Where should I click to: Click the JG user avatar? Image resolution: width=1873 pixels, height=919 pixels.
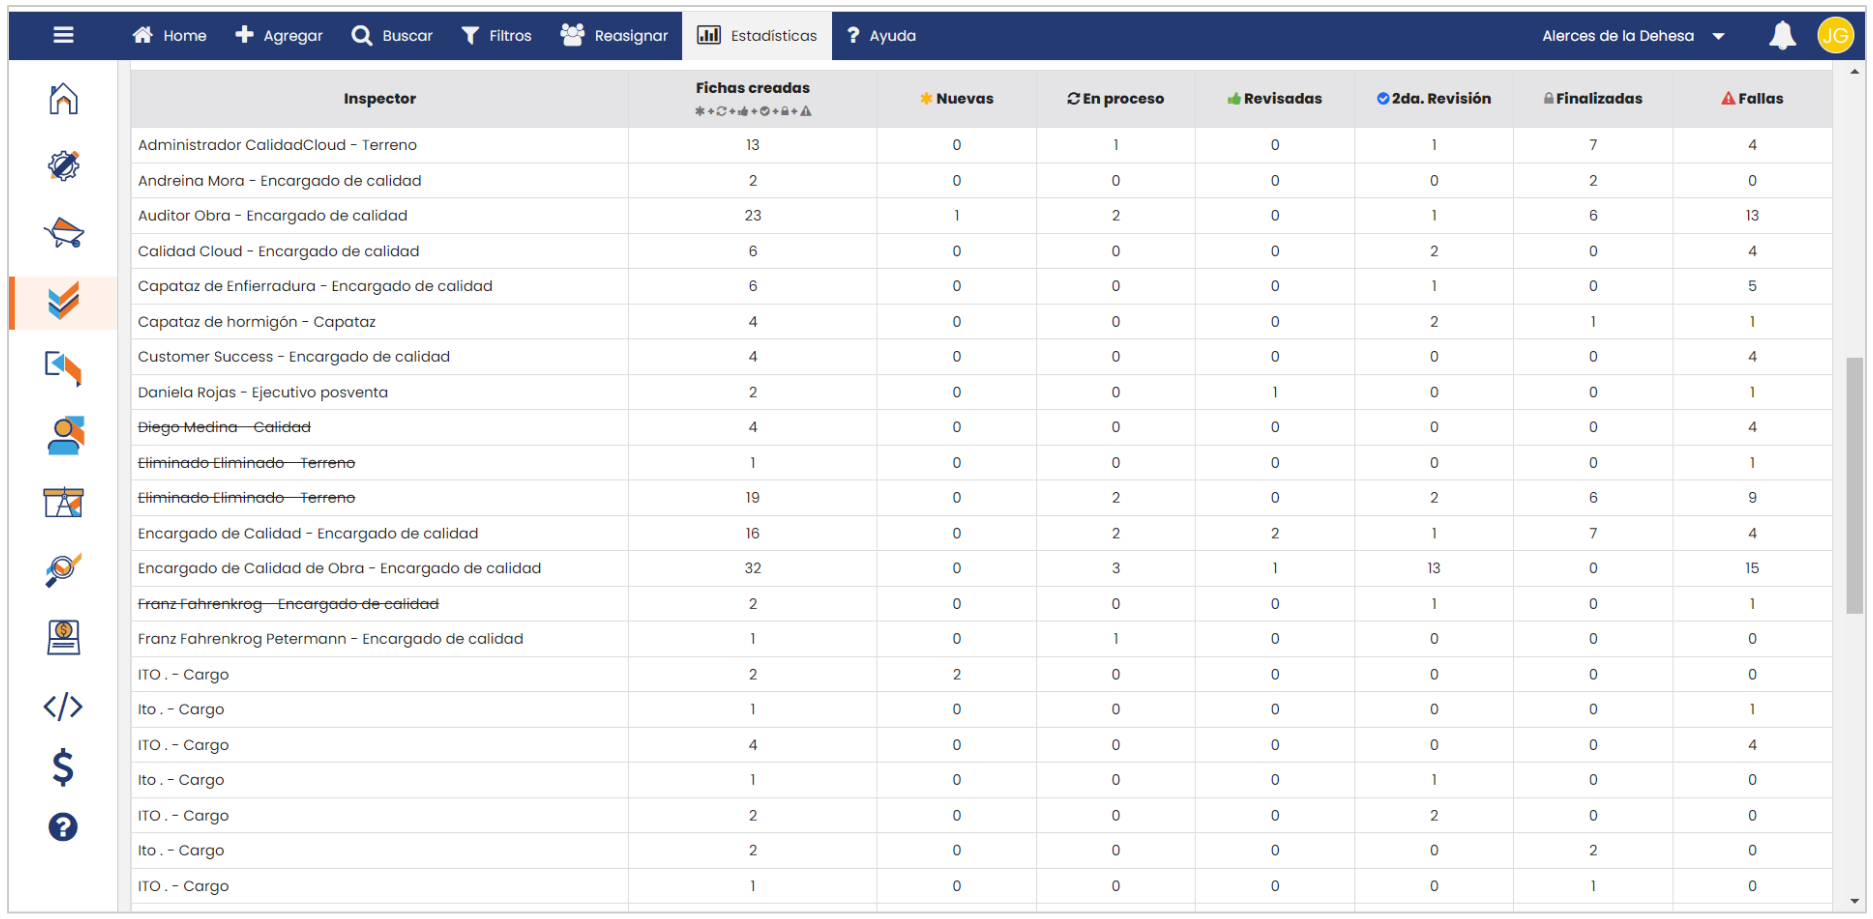(1835, 36)
